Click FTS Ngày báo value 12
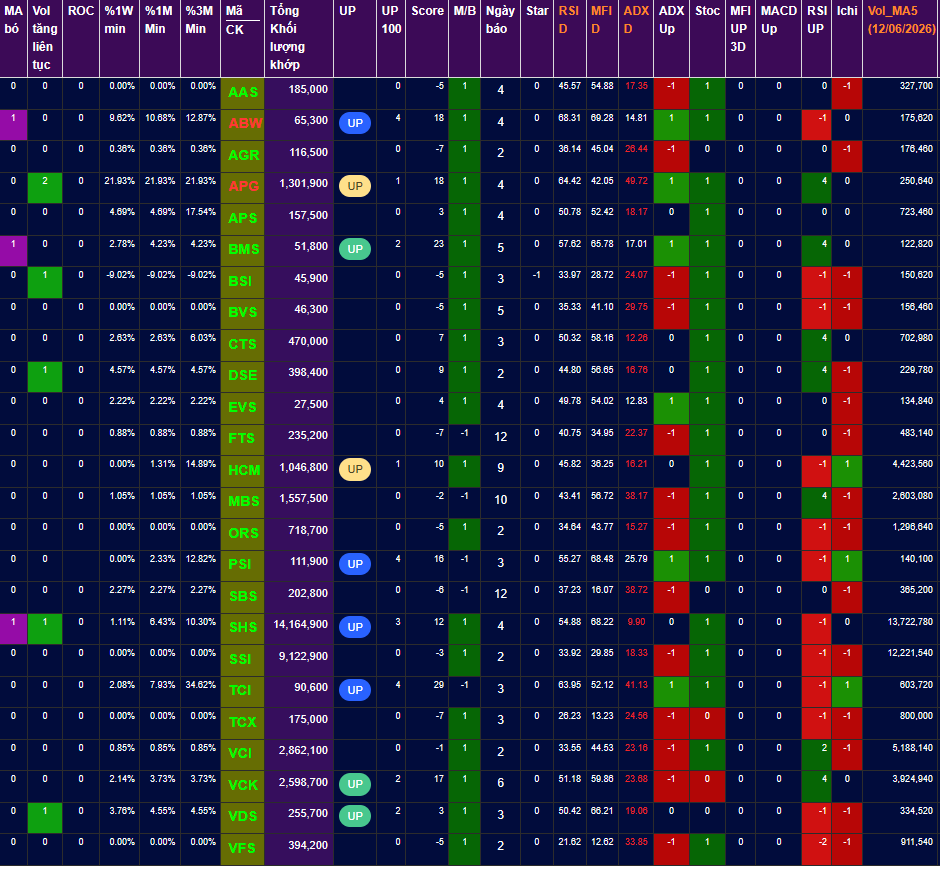The height and width of the screenshot is (870, 940). pyautogui.click(x=501, y=437)
